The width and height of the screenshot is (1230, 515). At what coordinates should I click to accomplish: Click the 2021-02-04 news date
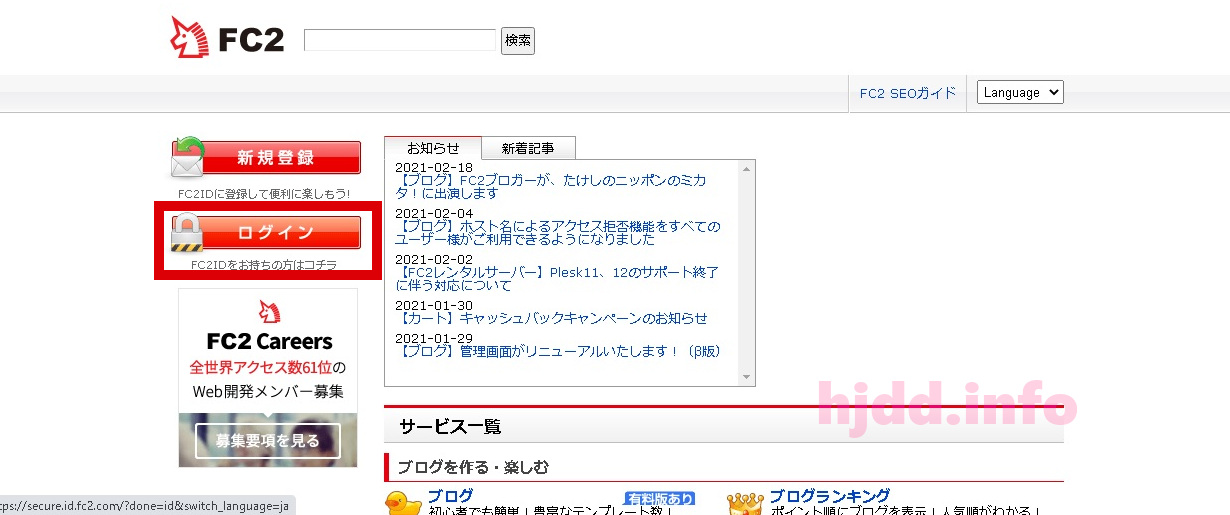[x=434, y=213]
